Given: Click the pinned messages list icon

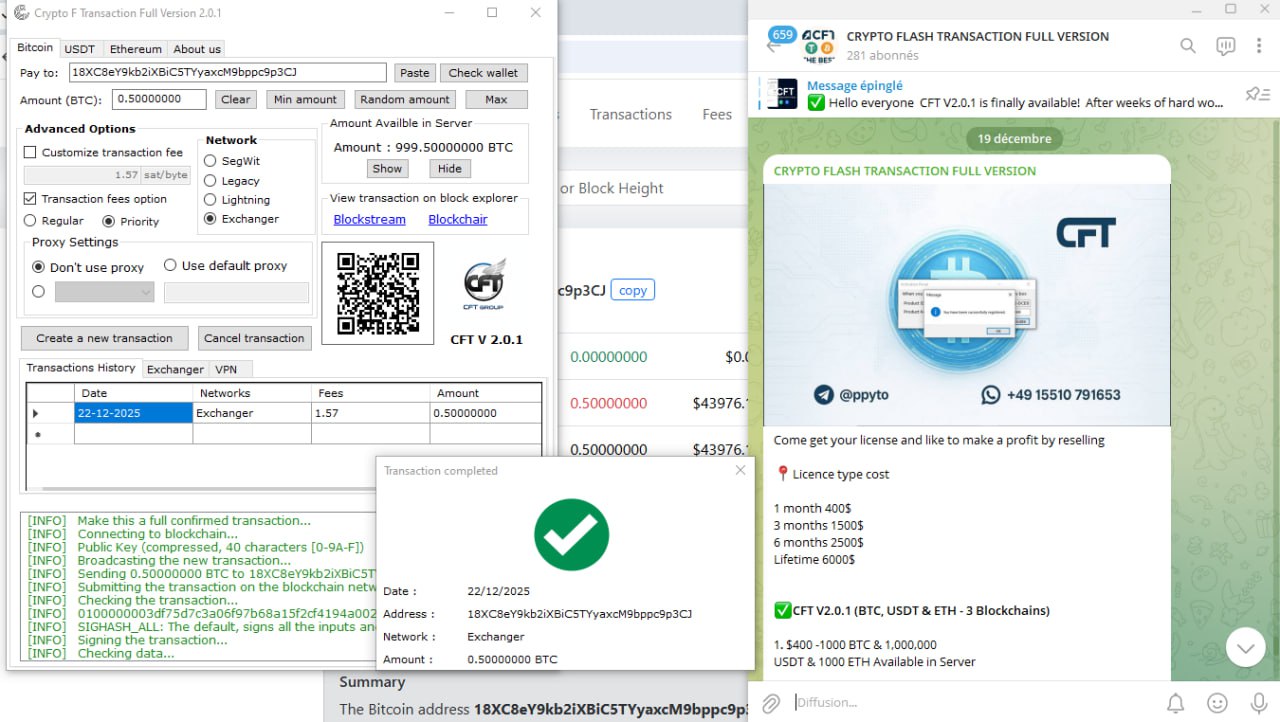Looking at the screenshot, I should pyautogui.click(x=1256, y=94).
